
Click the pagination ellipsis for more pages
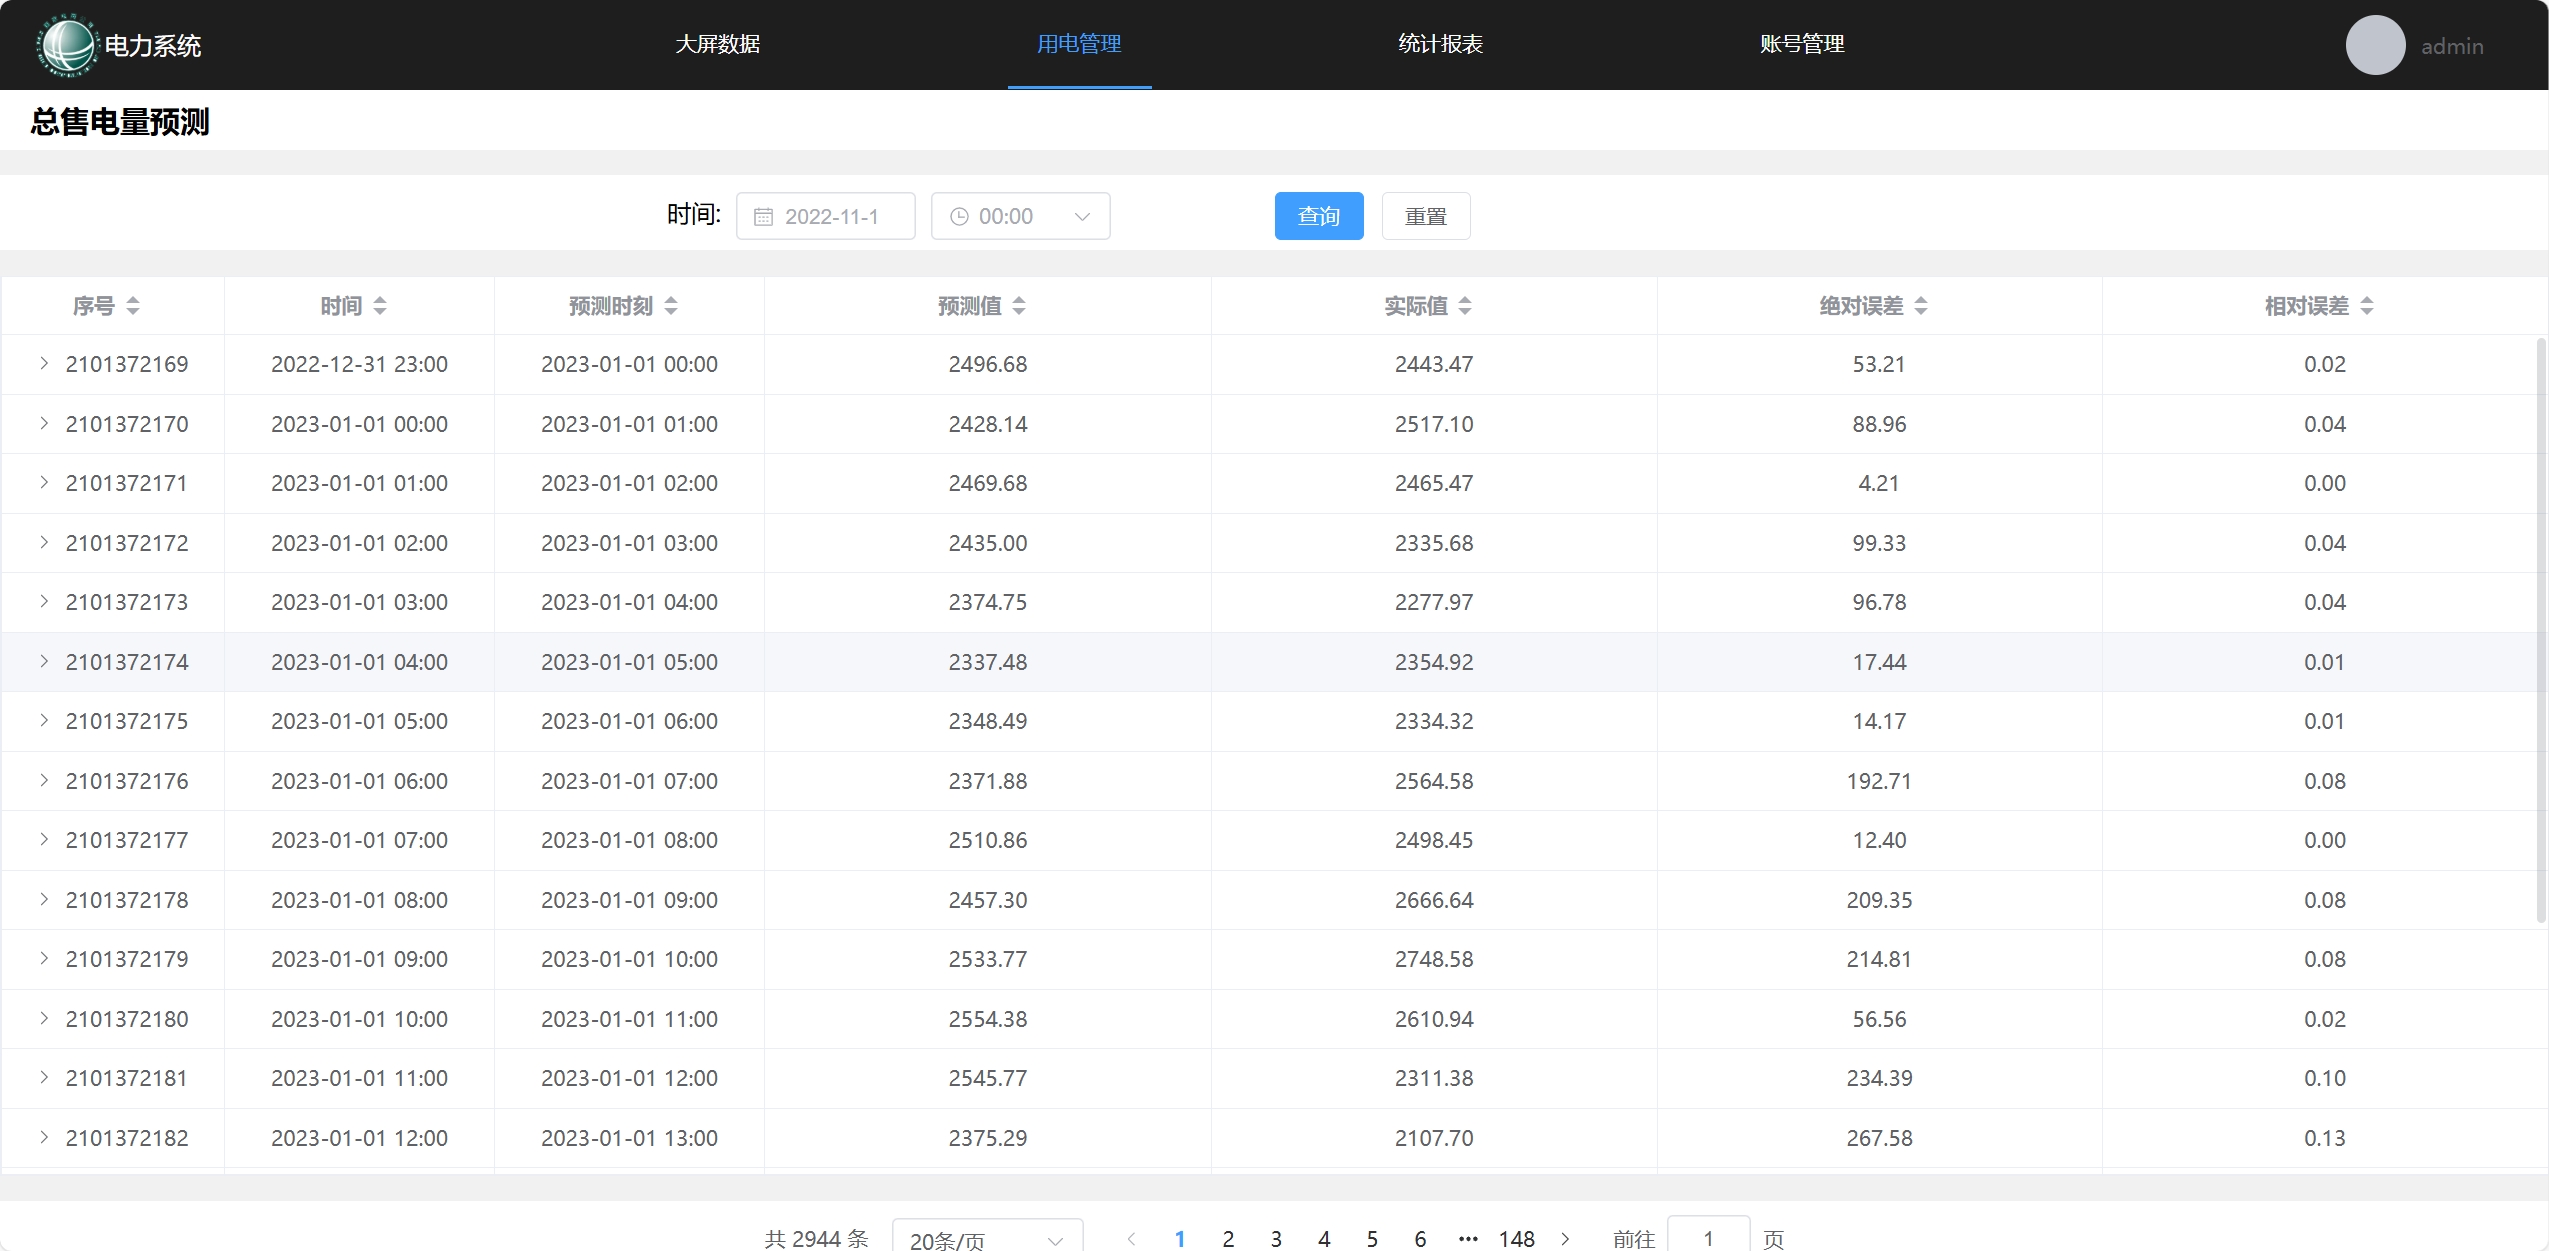click(1468, 1239)
